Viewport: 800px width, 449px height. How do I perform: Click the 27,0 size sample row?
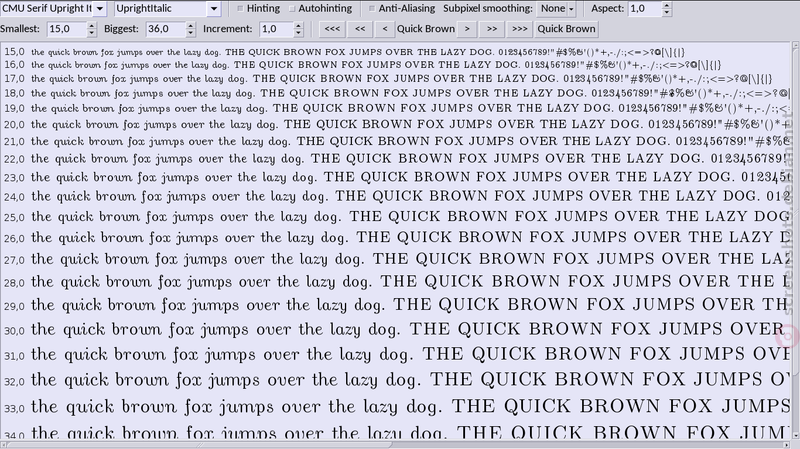coord(395,259)
